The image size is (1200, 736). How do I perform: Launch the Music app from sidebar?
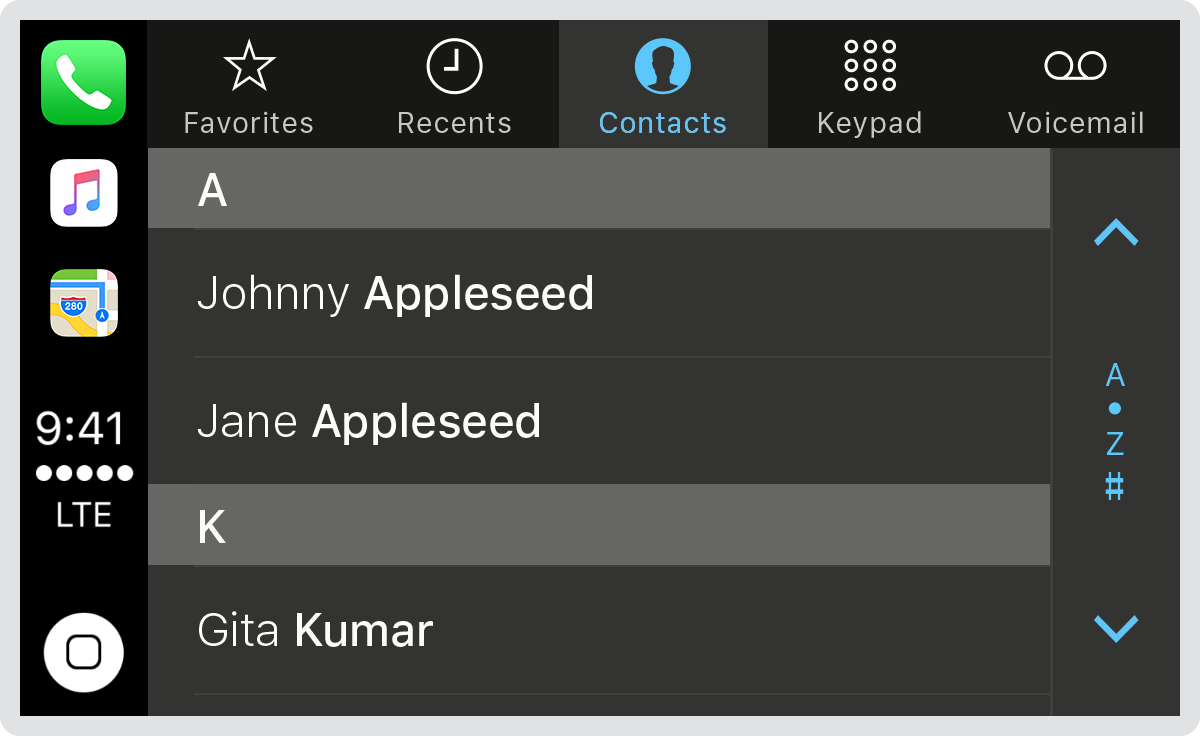click(84, 193)
